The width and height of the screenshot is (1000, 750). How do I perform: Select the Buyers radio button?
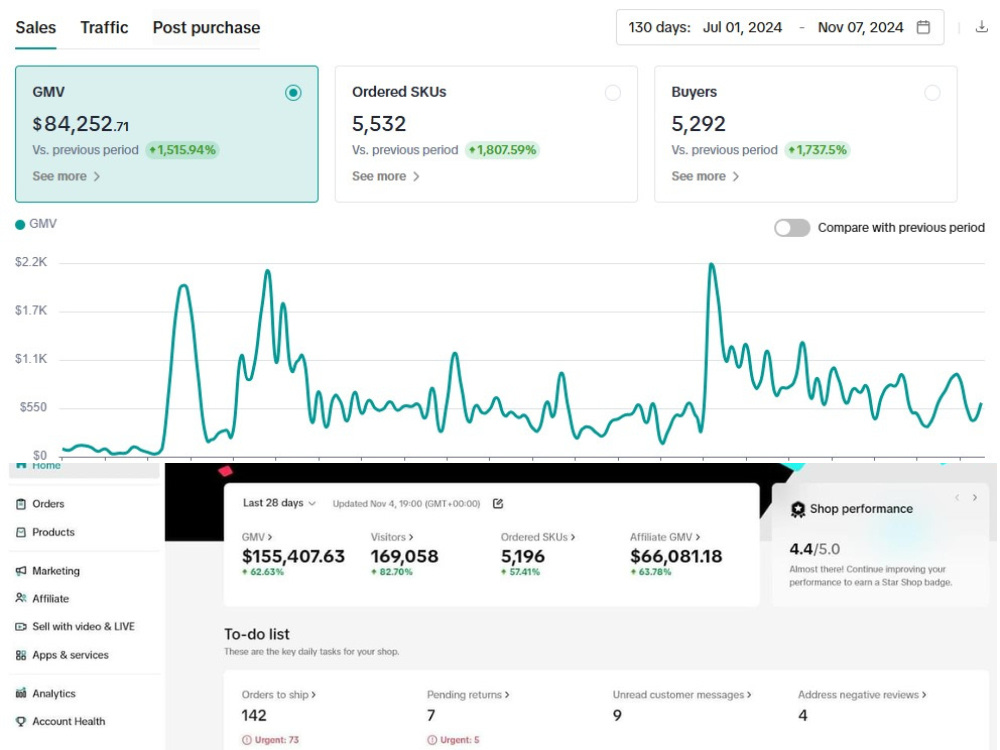point(932,93)
